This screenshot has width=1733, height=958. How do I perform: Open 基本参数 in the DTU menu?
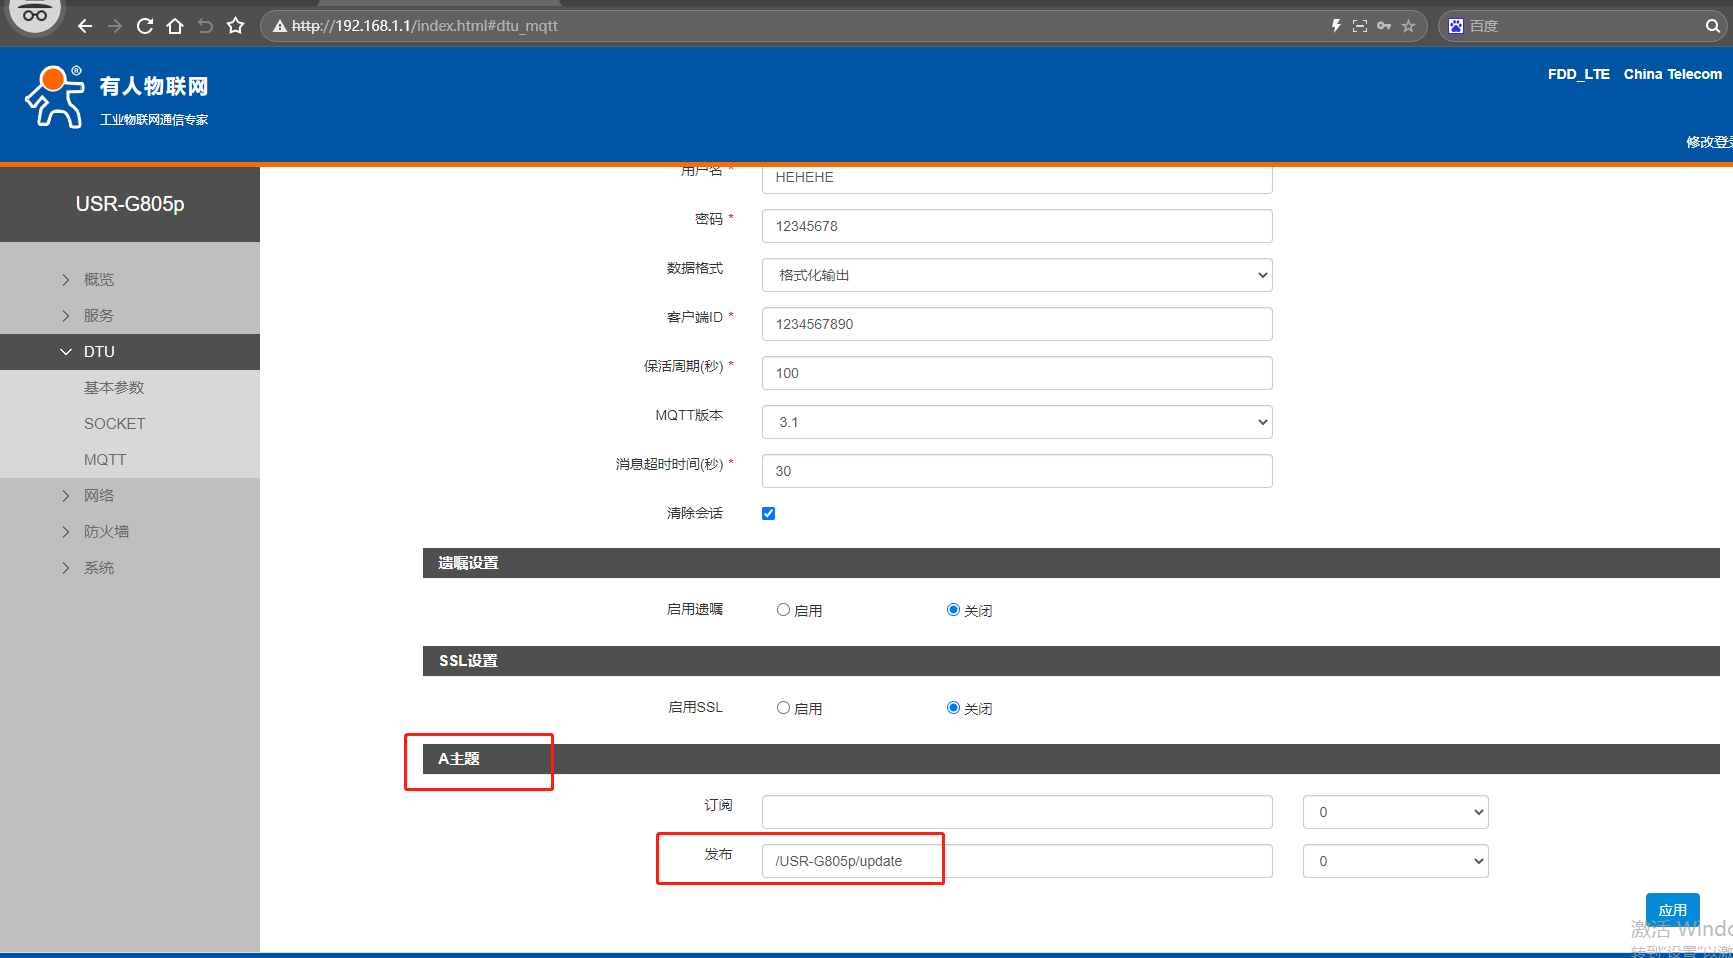(x=114, y=388)
